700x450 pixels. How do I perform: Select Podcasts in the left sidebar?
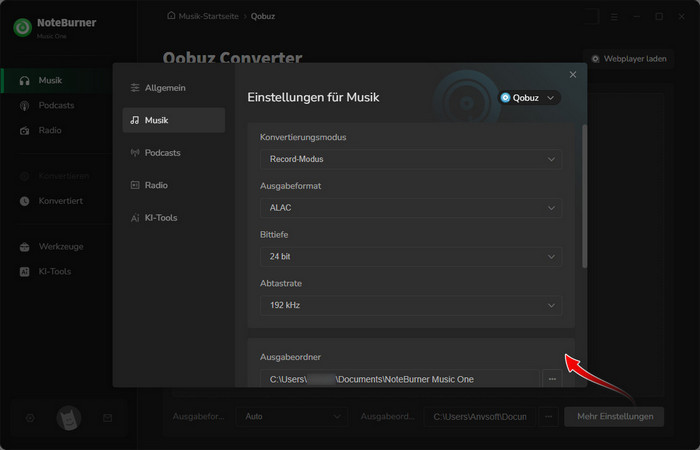[x=56, y=105]
